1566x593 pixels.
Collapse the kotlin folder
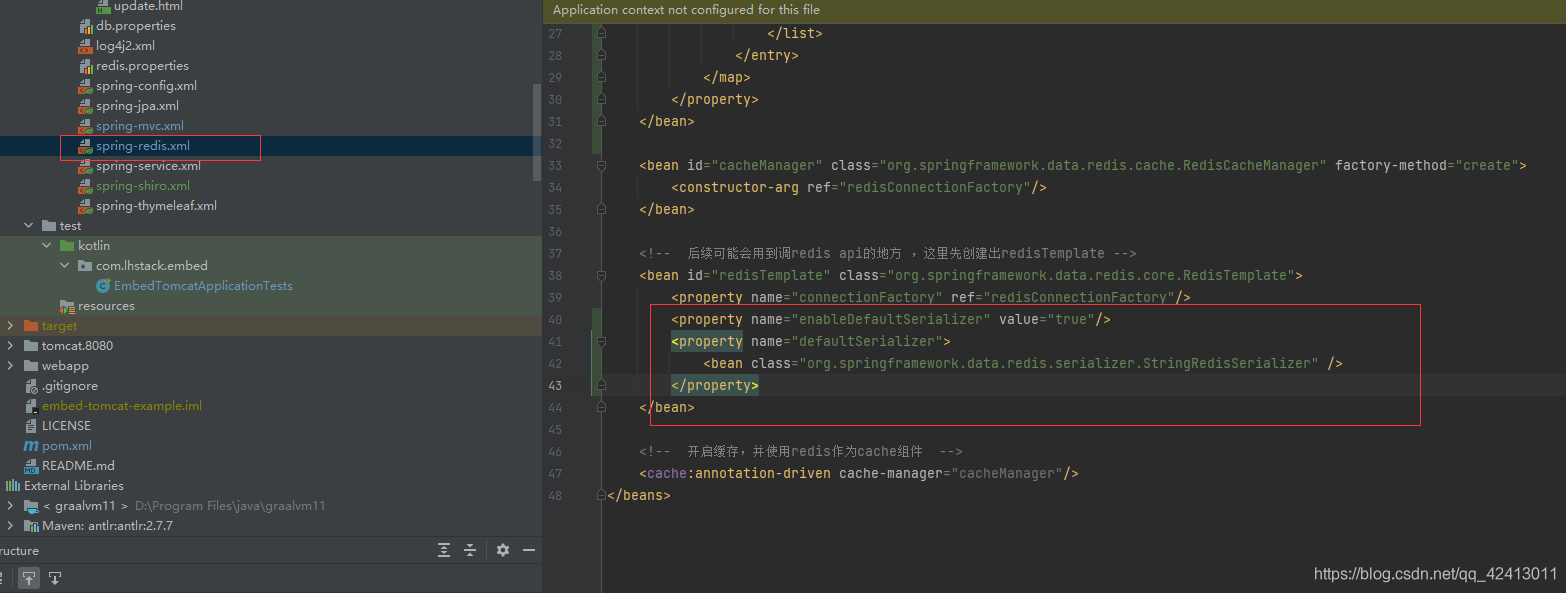47,246
